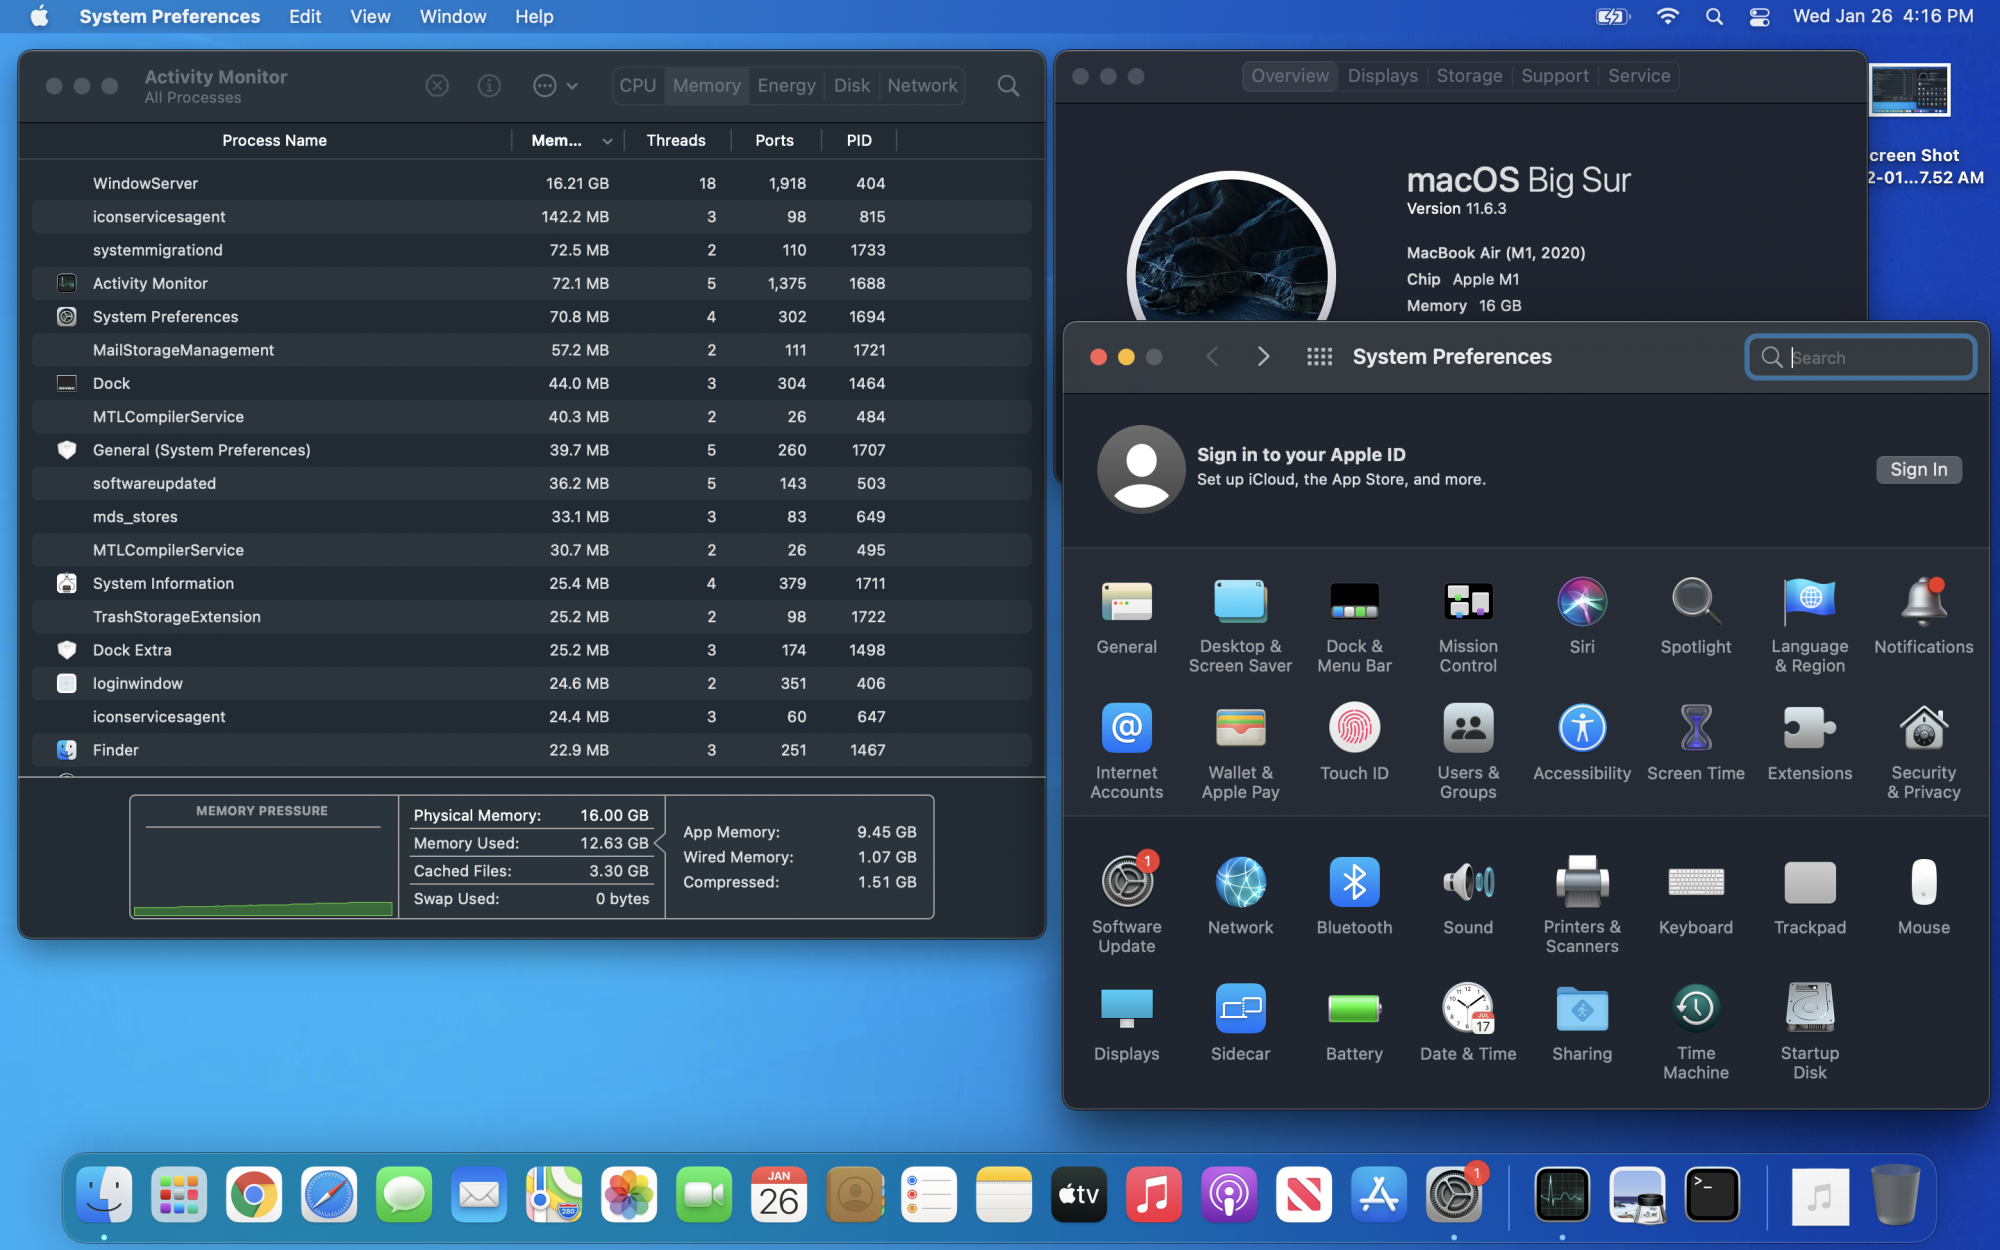Click the stop process icon
Screen dimensions: 2000x1250
(437, 86)
